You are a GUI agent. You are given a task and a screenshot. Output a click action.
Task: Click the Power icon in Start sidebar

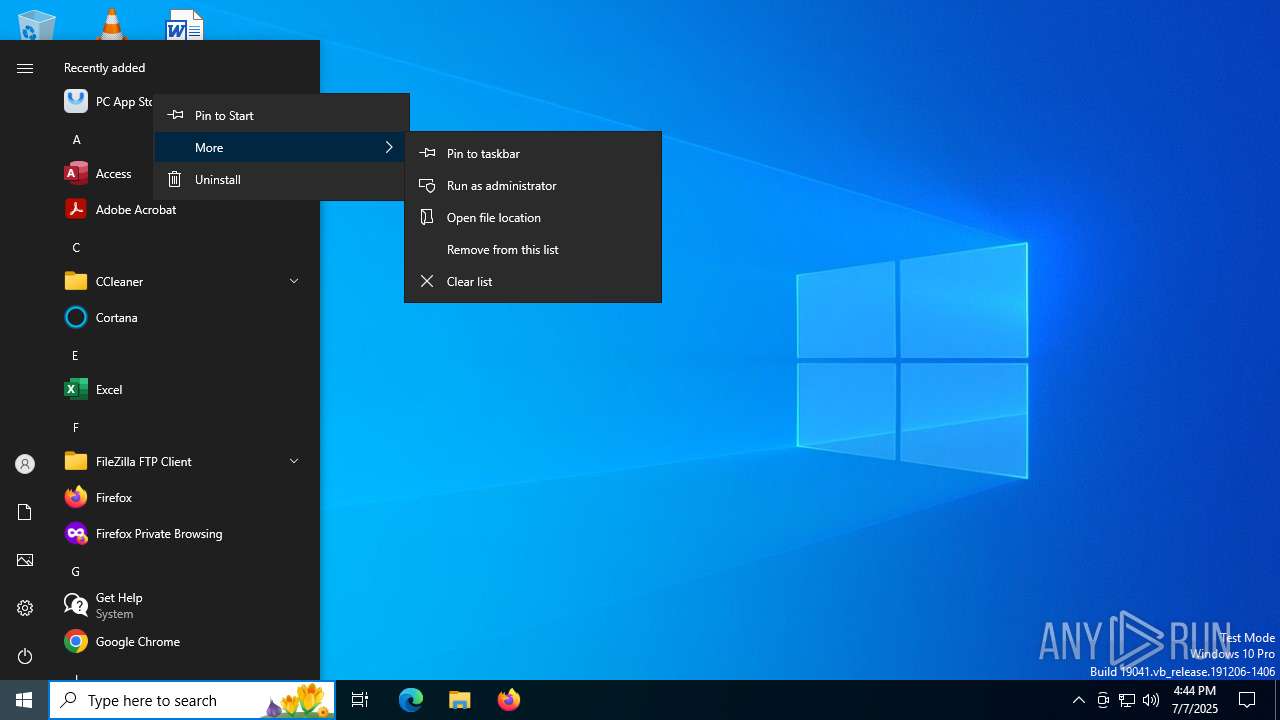[x=25, y=656]
